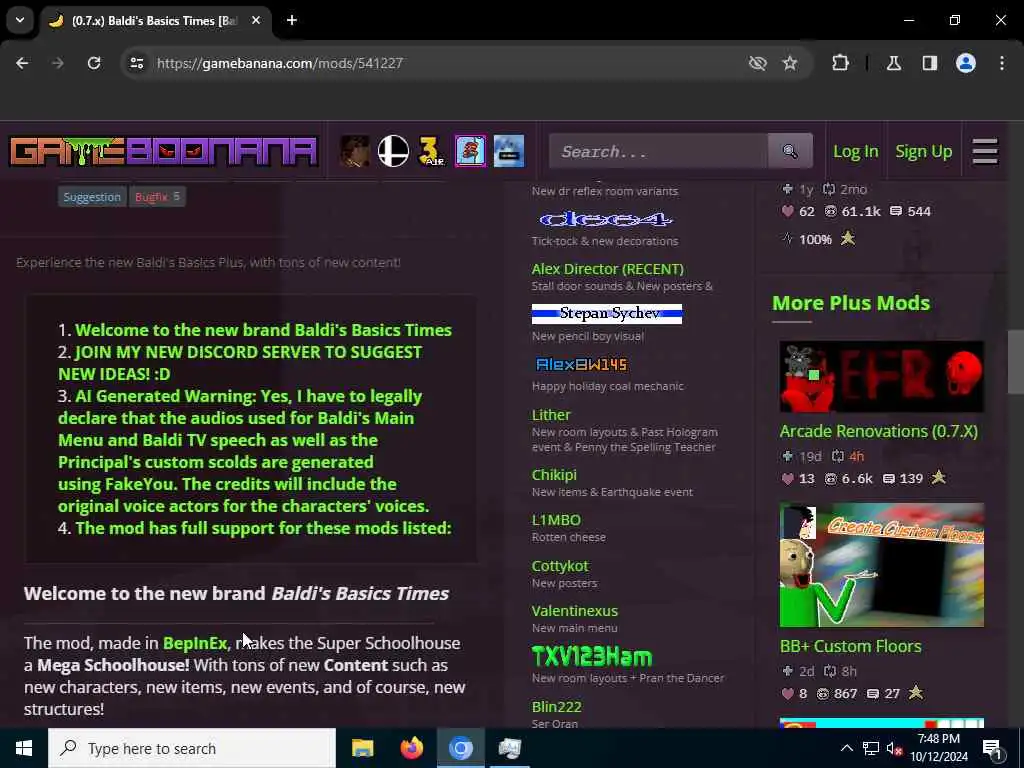Open Alex Director (RECENT) profile
Image resolution: width=1024 pixels, height=768 pixels.
(x=607, y=268)
